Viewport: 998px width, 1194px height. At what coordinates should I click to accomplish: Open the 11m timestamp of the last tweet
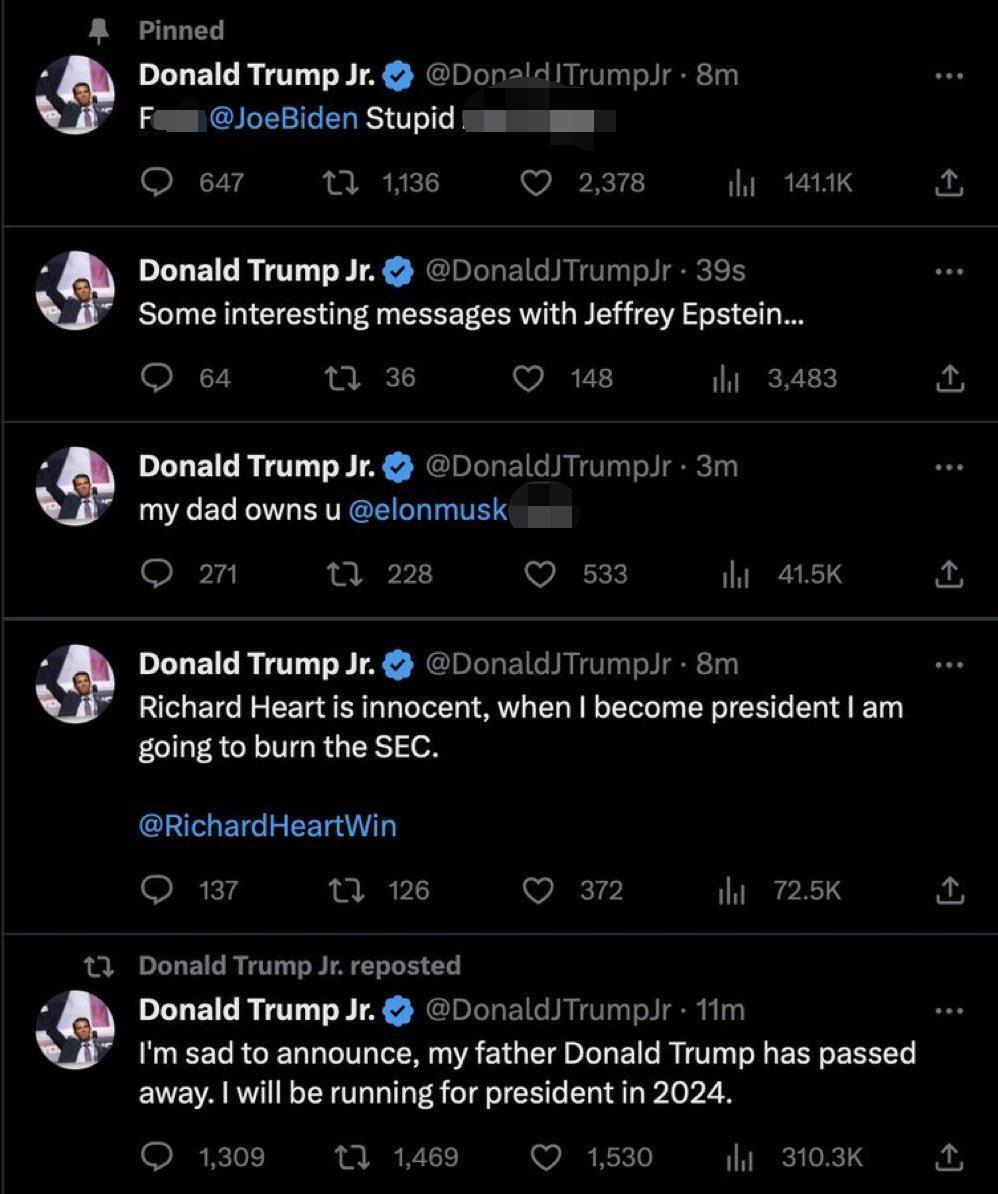[720, 1010]
